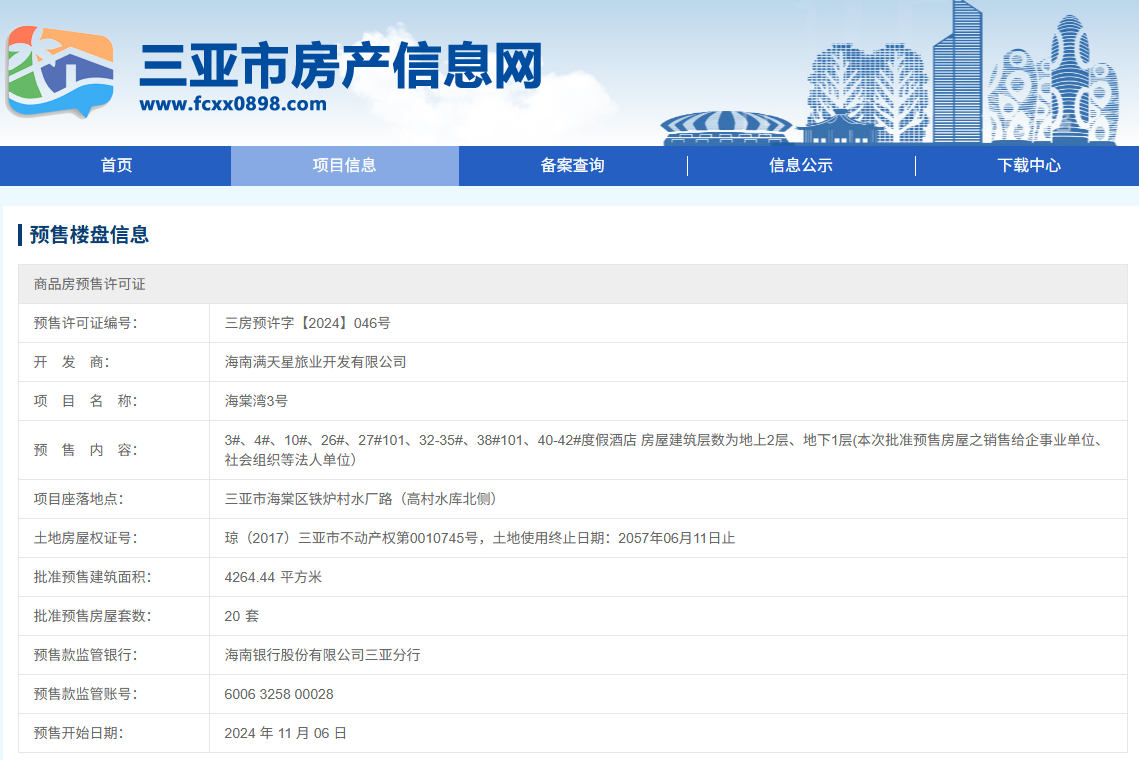Viewport: 1139px width, 760px height.
Task: Click project name 海棠湾3号
Action: coord(256,401)
